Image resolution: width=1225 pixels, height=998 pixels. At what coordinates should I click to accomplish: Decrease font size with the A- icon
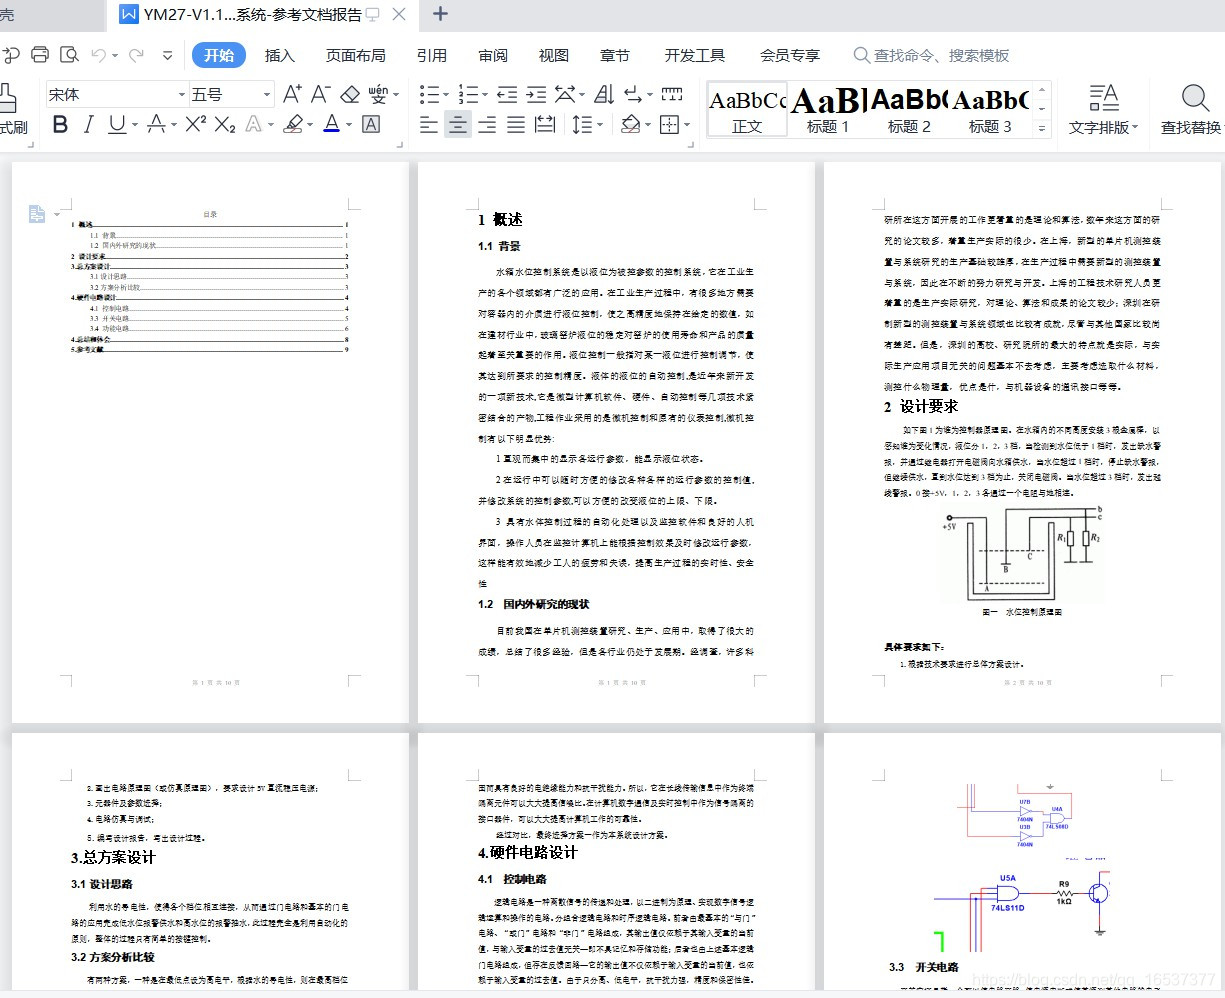(320, 94)
